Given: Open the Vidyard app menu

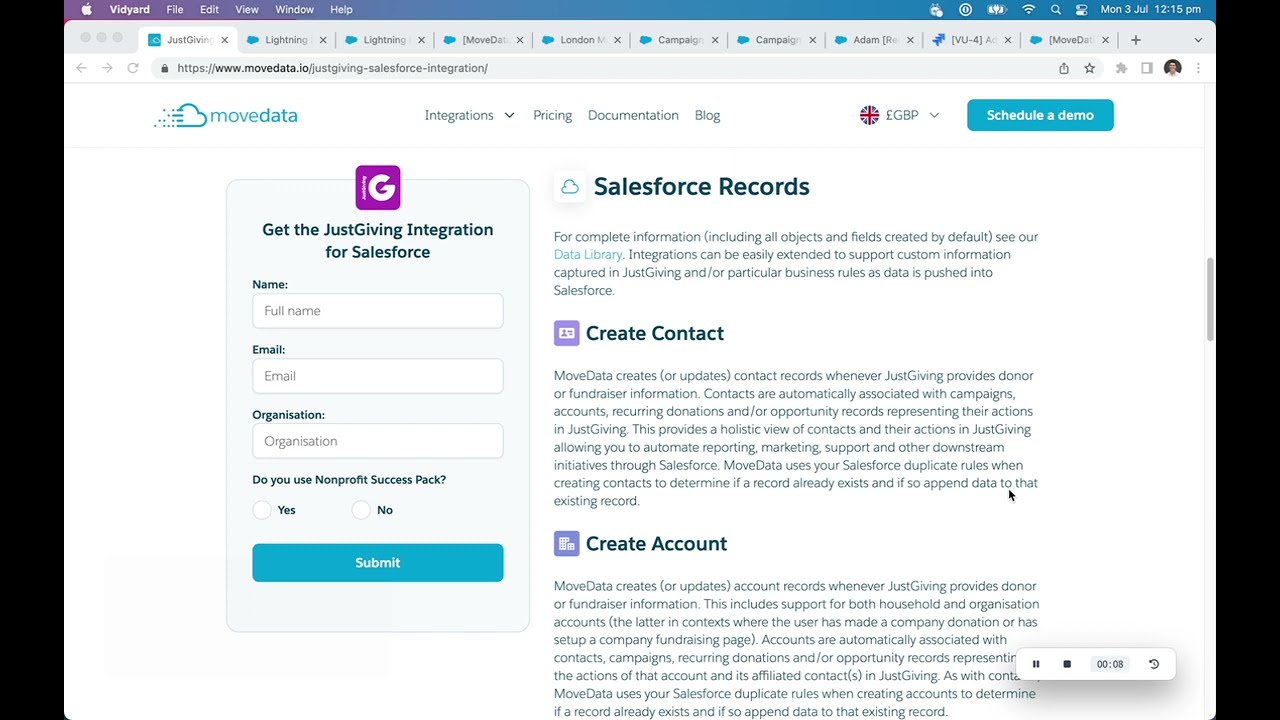Looking at the screenshot, I should tap(130, 9).
